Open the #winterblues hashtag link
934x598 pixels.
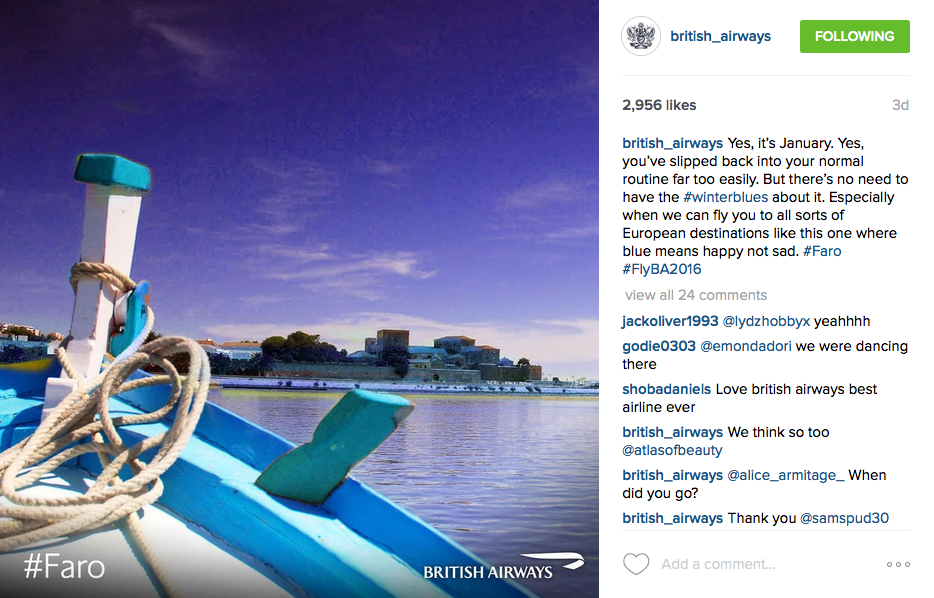pyautogui.click(x=725, y=197)
